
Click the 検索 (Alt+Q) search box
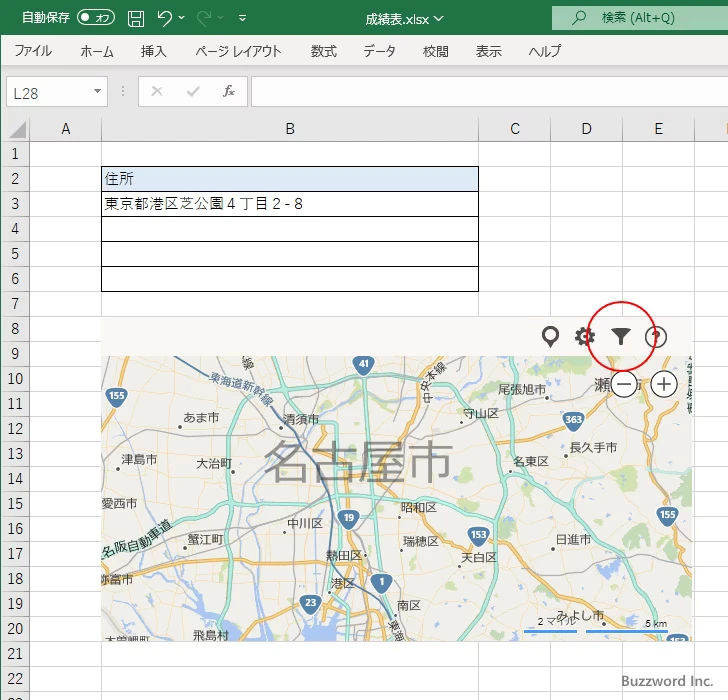click(x=640, y=18)
